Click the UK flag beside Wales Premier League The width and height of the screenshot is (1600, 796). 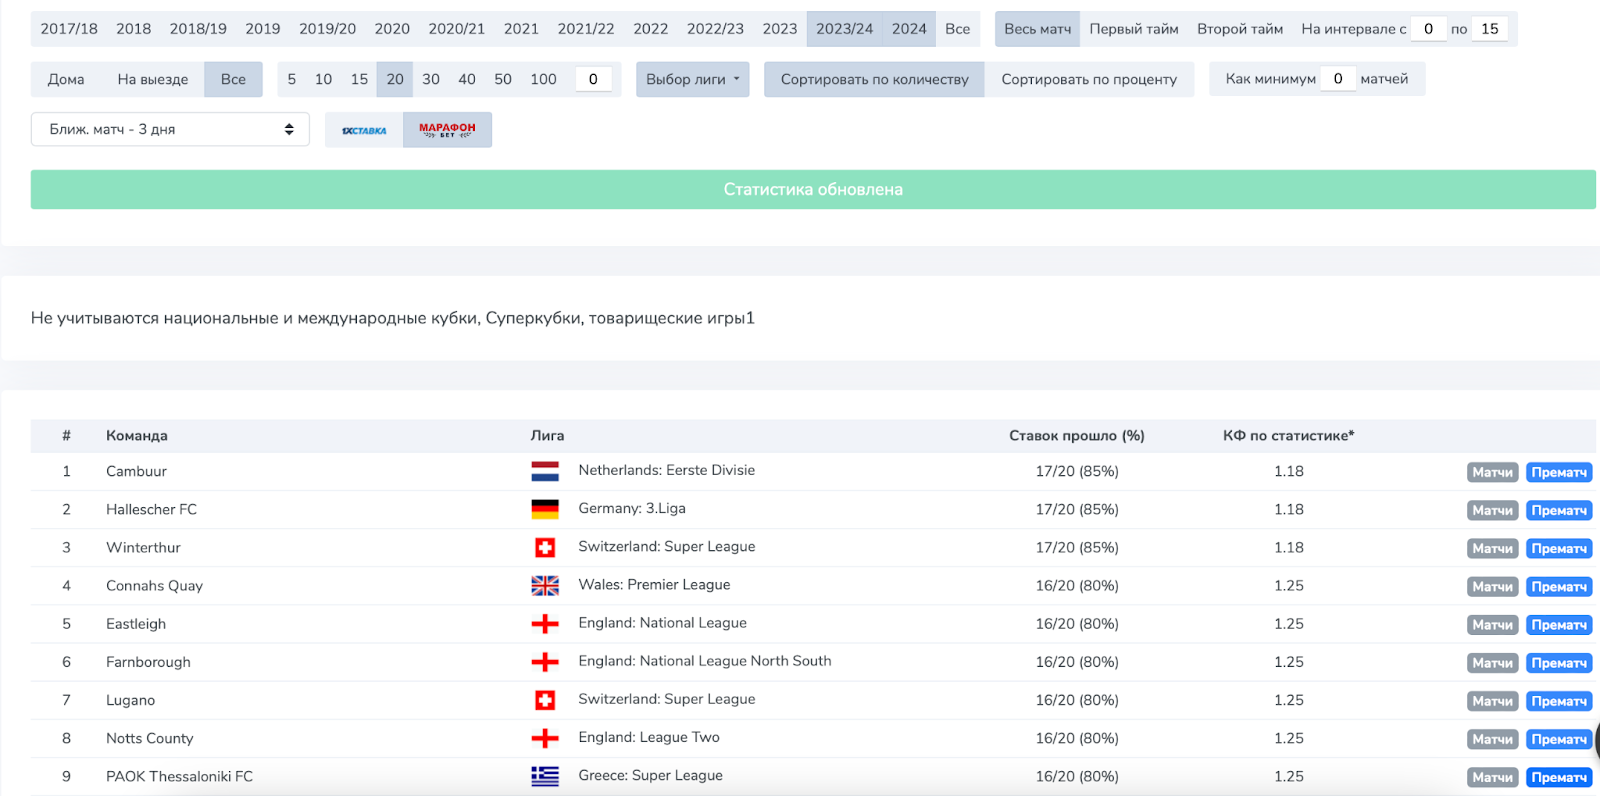545,585
